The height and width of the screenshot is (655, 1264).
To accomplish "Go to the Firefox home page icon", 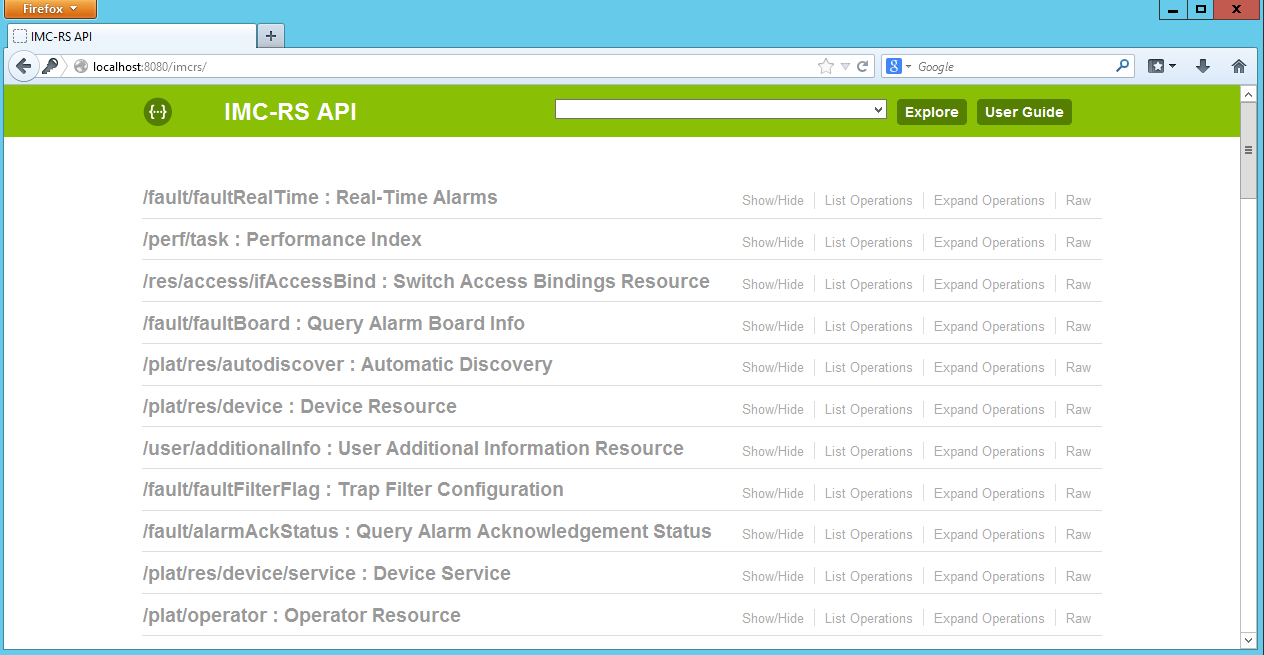I will pyautogui.click(x=1238, y=66).
